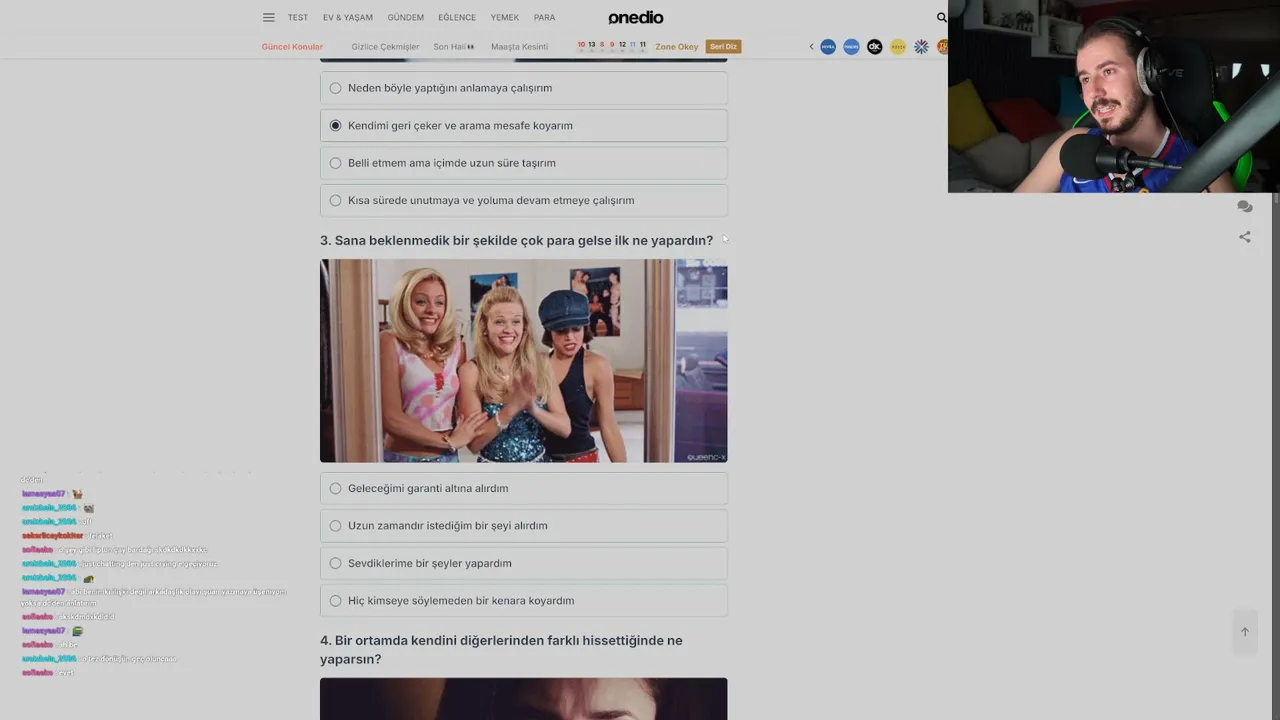Click the left chevron of the brand carousel
This screenshot has width=1280, height=720.
point(811,47)
